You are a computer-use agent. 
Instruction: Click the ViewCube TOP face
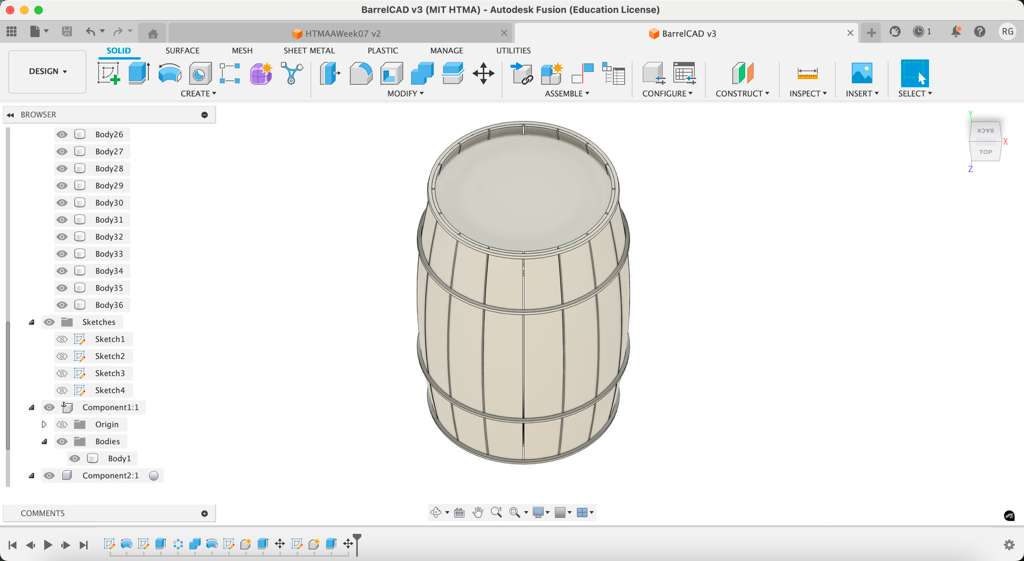tap(985, 152)
